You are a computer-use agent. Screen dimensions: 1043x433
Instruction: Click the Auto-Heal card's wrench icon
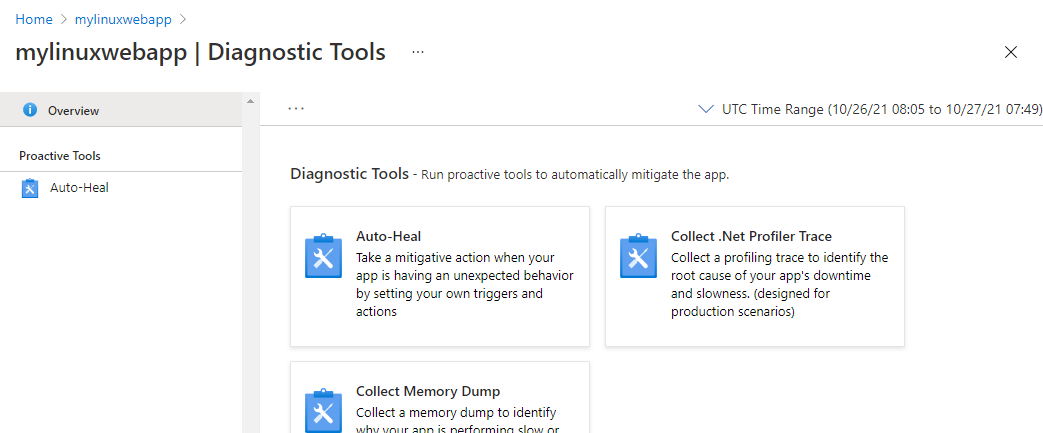click(x=323, y=255)
